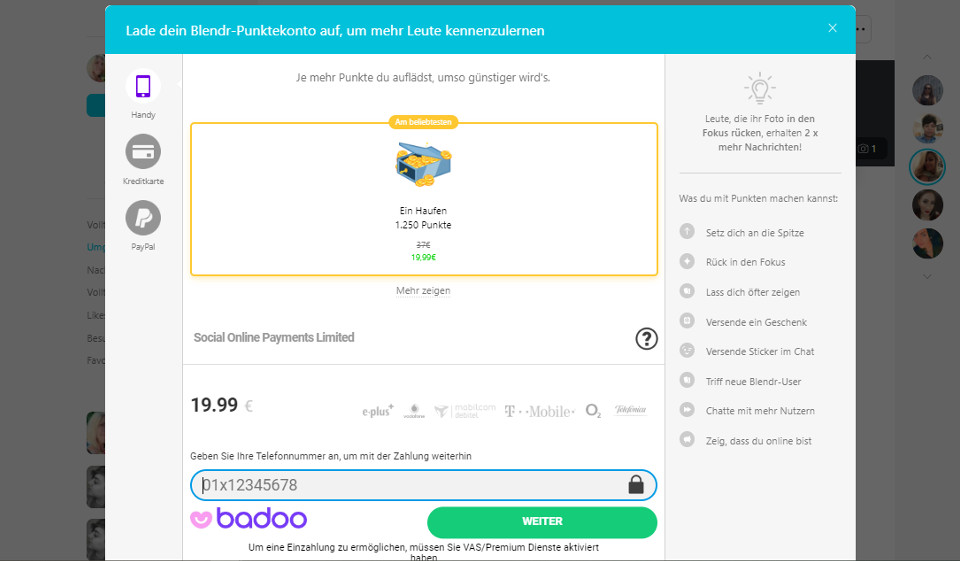Click the badoo logo

(249, 519)
